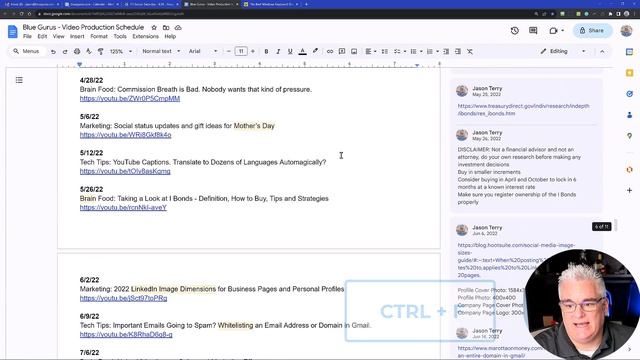Image resolution: width=640 pixels, height=360 pixels.
Task: Open the text alignment dropdown
Action: [x=371, y=51]
